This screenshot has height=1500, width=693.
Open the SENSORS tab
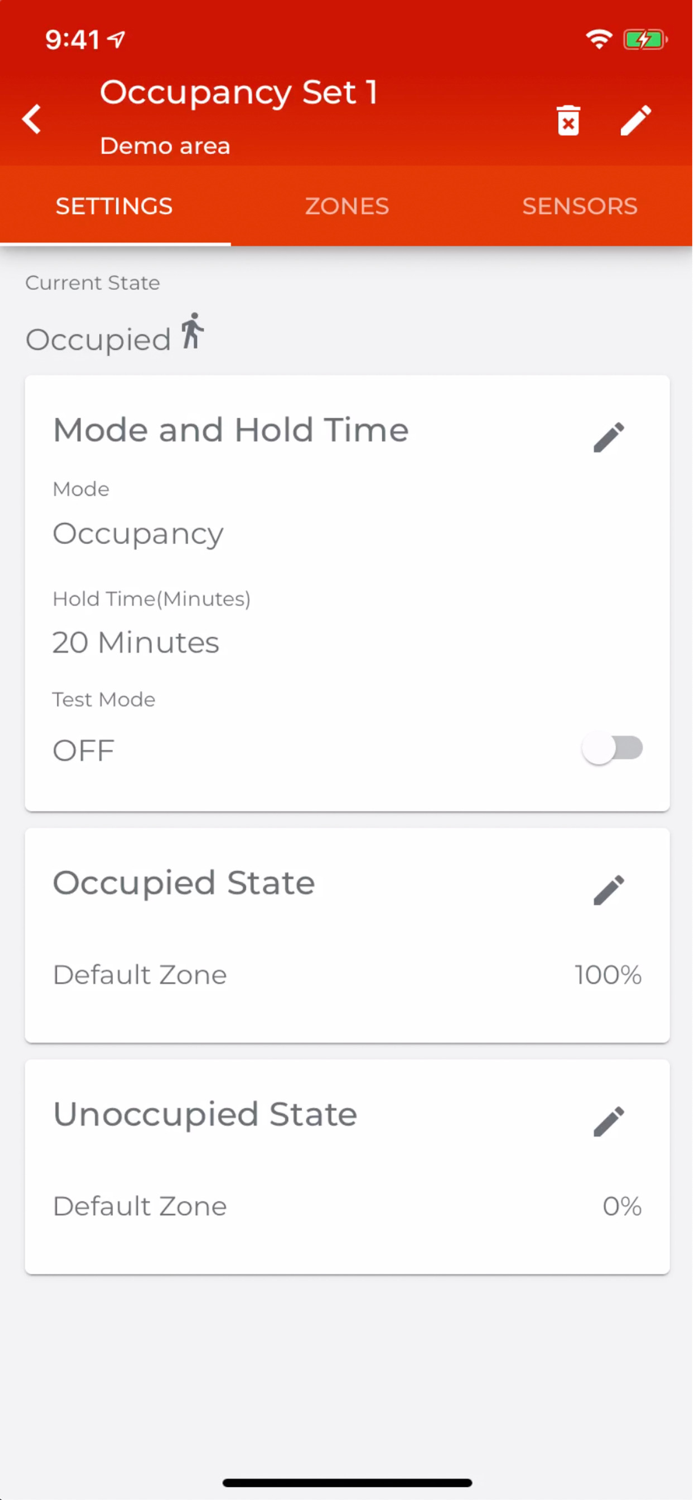(580, 206)
